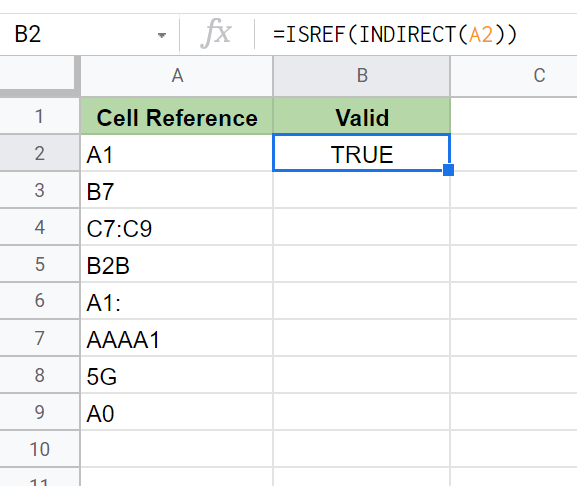Click the select-all corner box
Viewport: 577px width, 486px height.
pyautogui.click(x=38, y=74)
